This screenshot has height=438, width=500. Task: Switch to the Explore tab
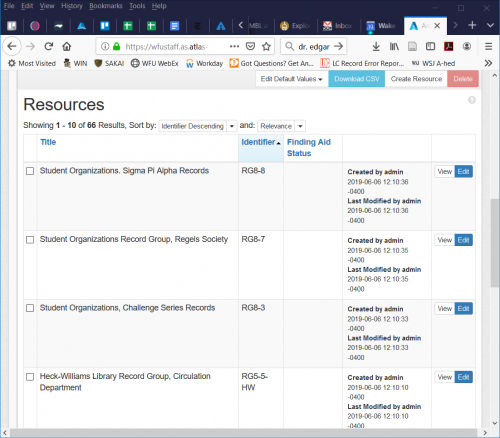click(x=295, y=26)
